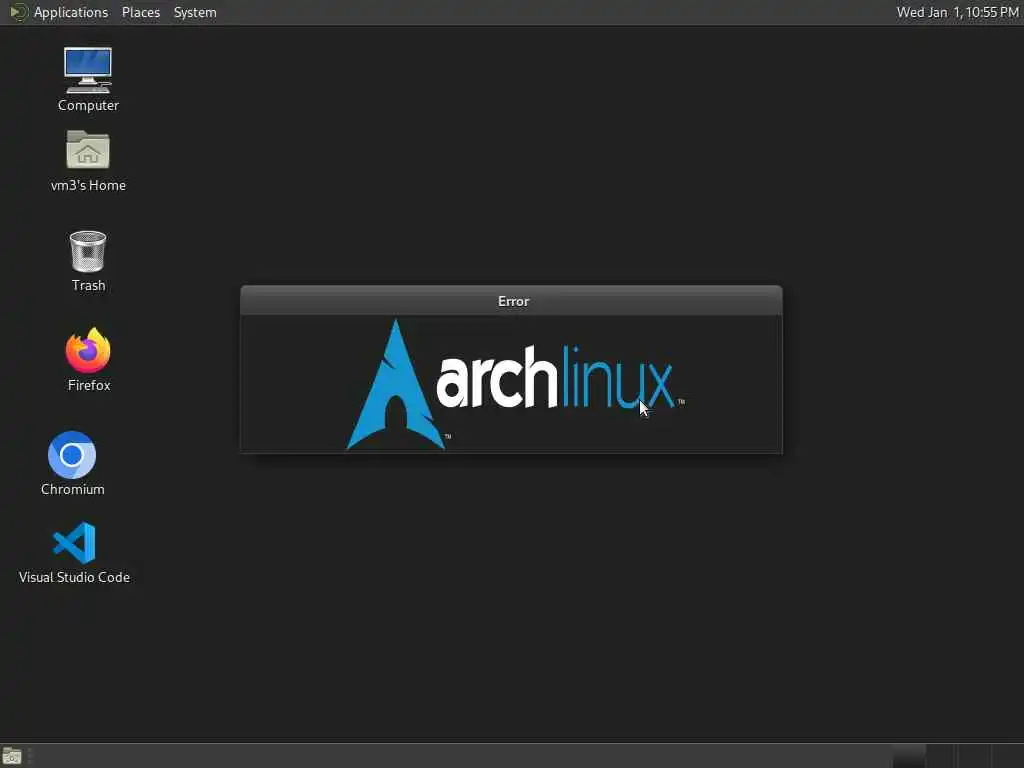Viewport: 1024px width, 768px height.
Task: Click the "vm3's Home" label text
Action: point(88,185)
